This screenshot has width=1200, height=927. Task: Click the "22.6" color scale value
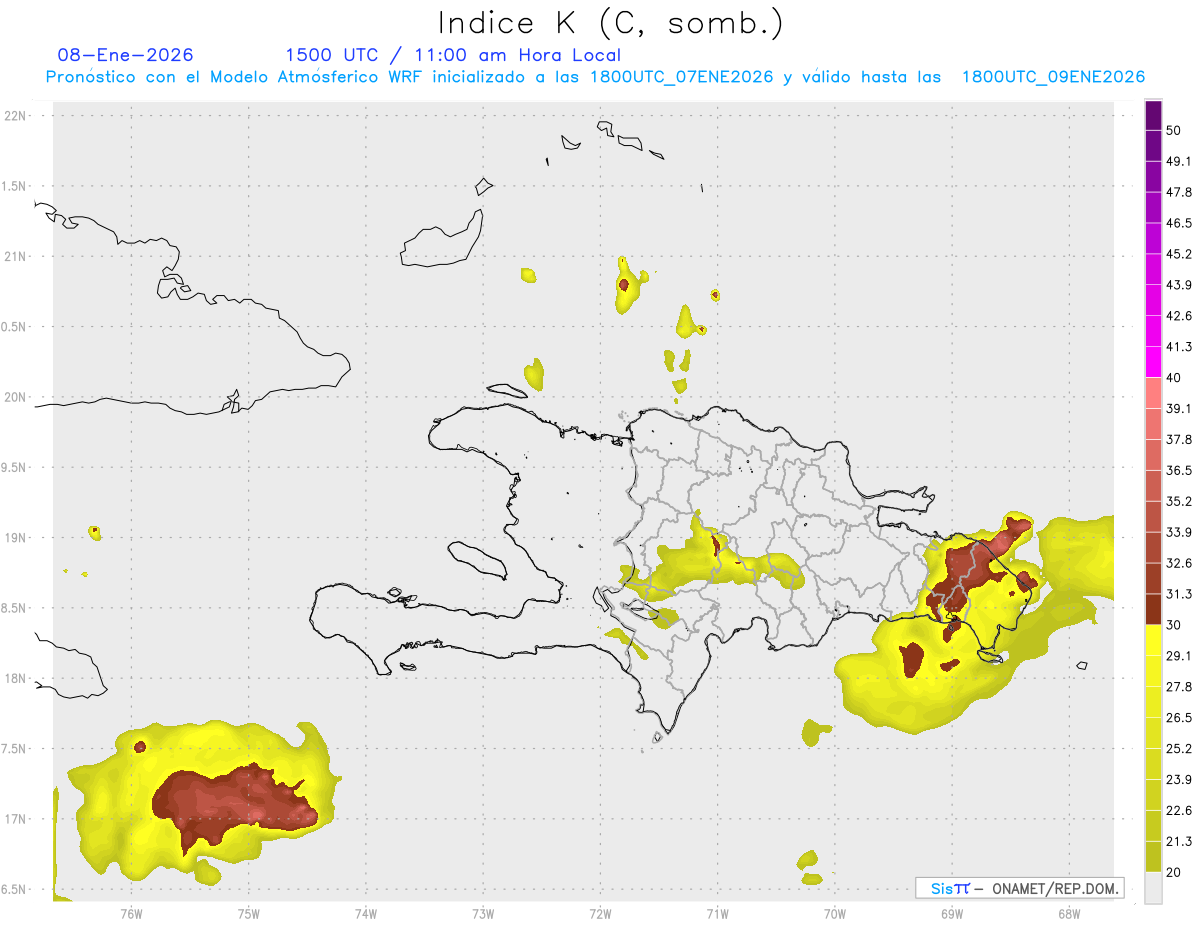[x=1180, y=810]
